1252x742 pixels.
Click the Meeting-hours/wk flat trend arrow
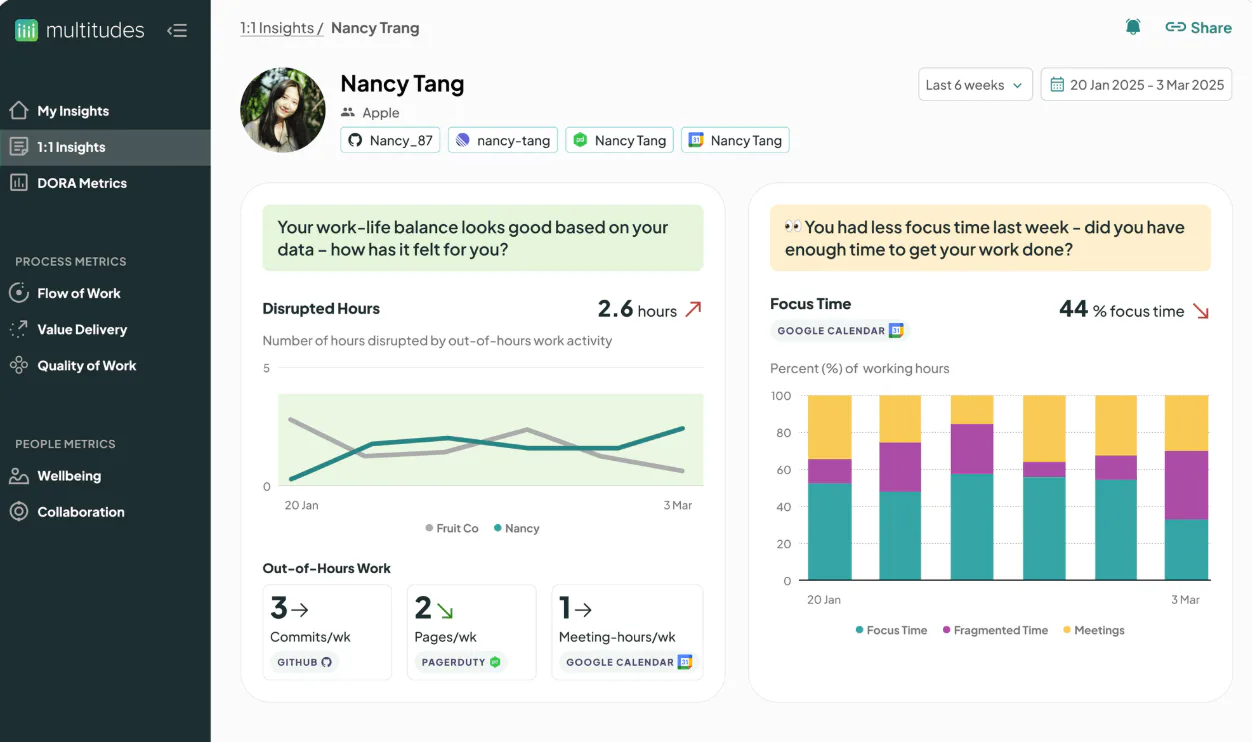[583, 609]
